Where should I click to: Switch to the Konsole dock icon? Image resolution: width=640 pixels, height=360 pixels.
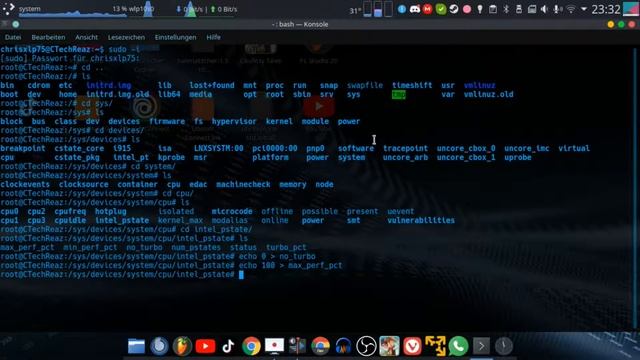click(x=481, y=346)
